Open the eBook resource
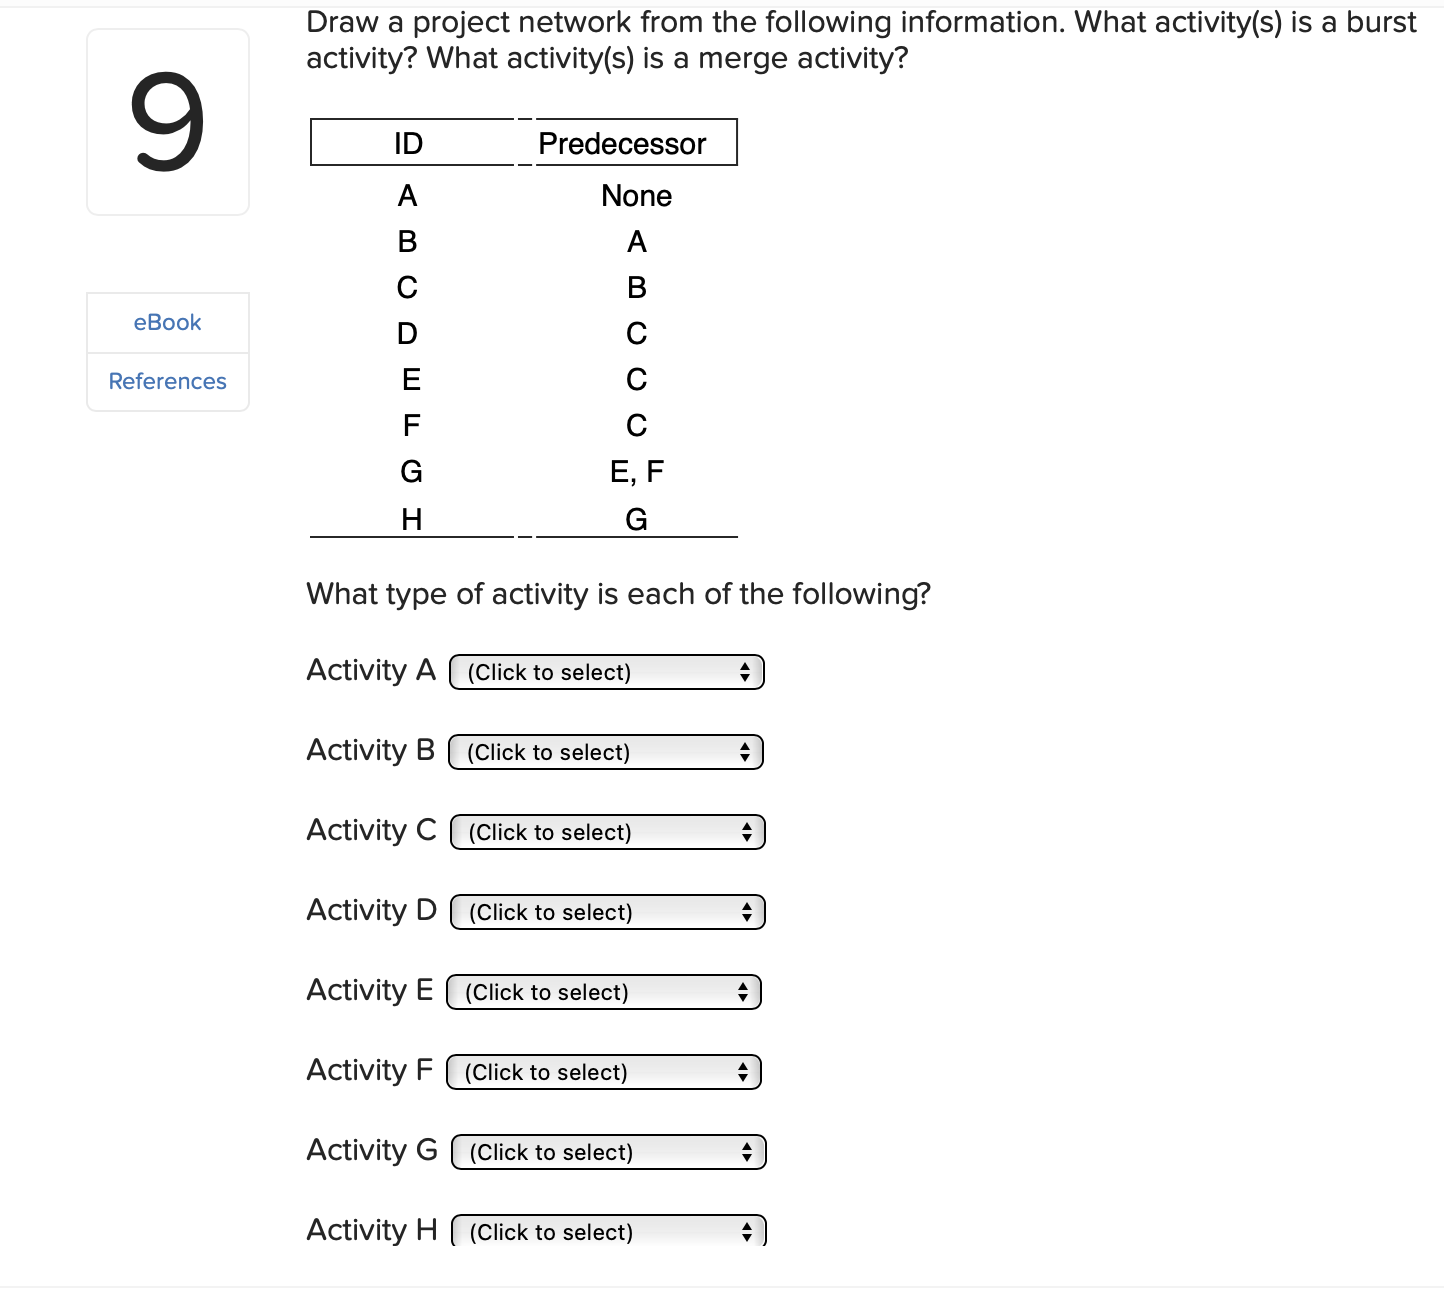This screenshot has height=1298, width=1444. (x=167, y=322)
